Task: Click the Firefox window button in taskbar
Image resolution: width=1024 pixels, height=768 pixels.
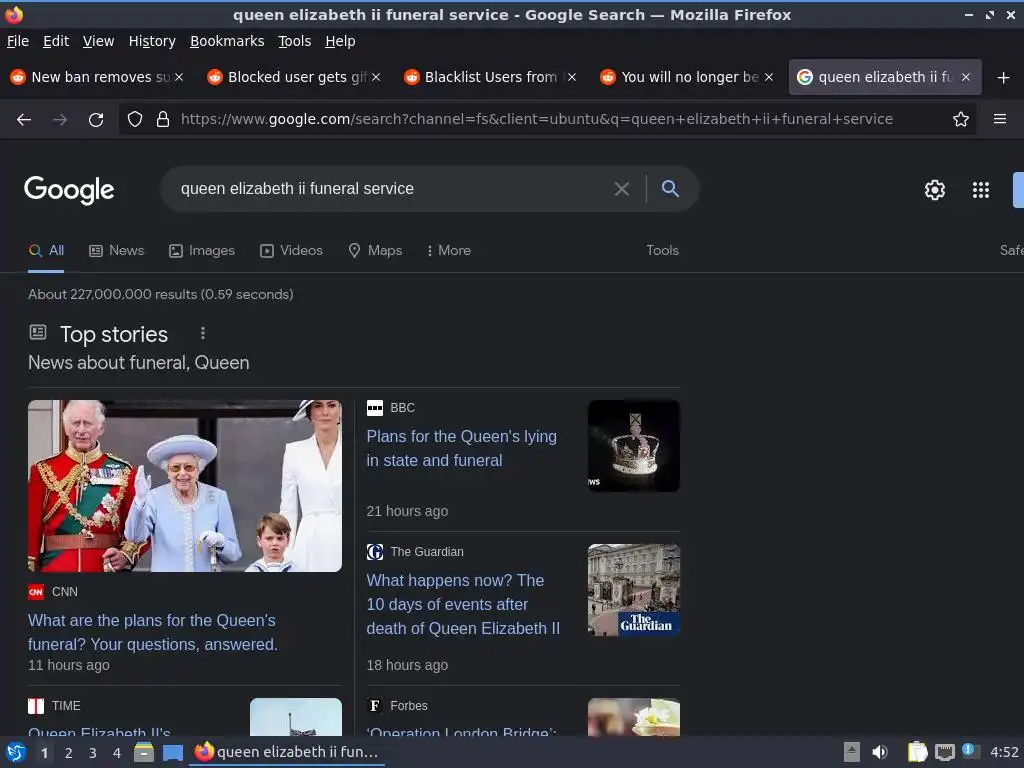Action: [287, 752]
